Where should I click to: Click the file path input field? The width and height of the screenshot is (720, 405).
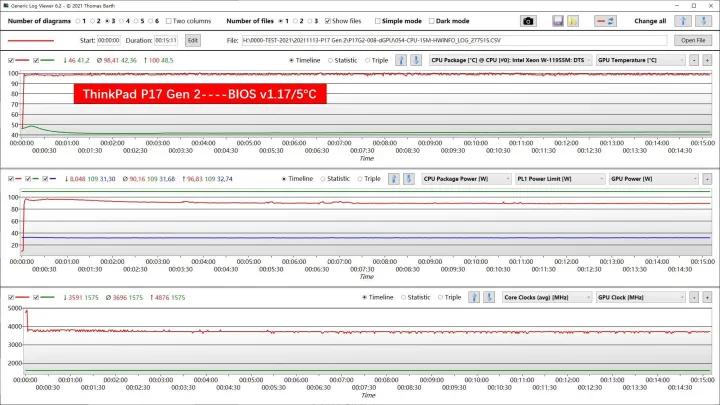coord(450,40)
